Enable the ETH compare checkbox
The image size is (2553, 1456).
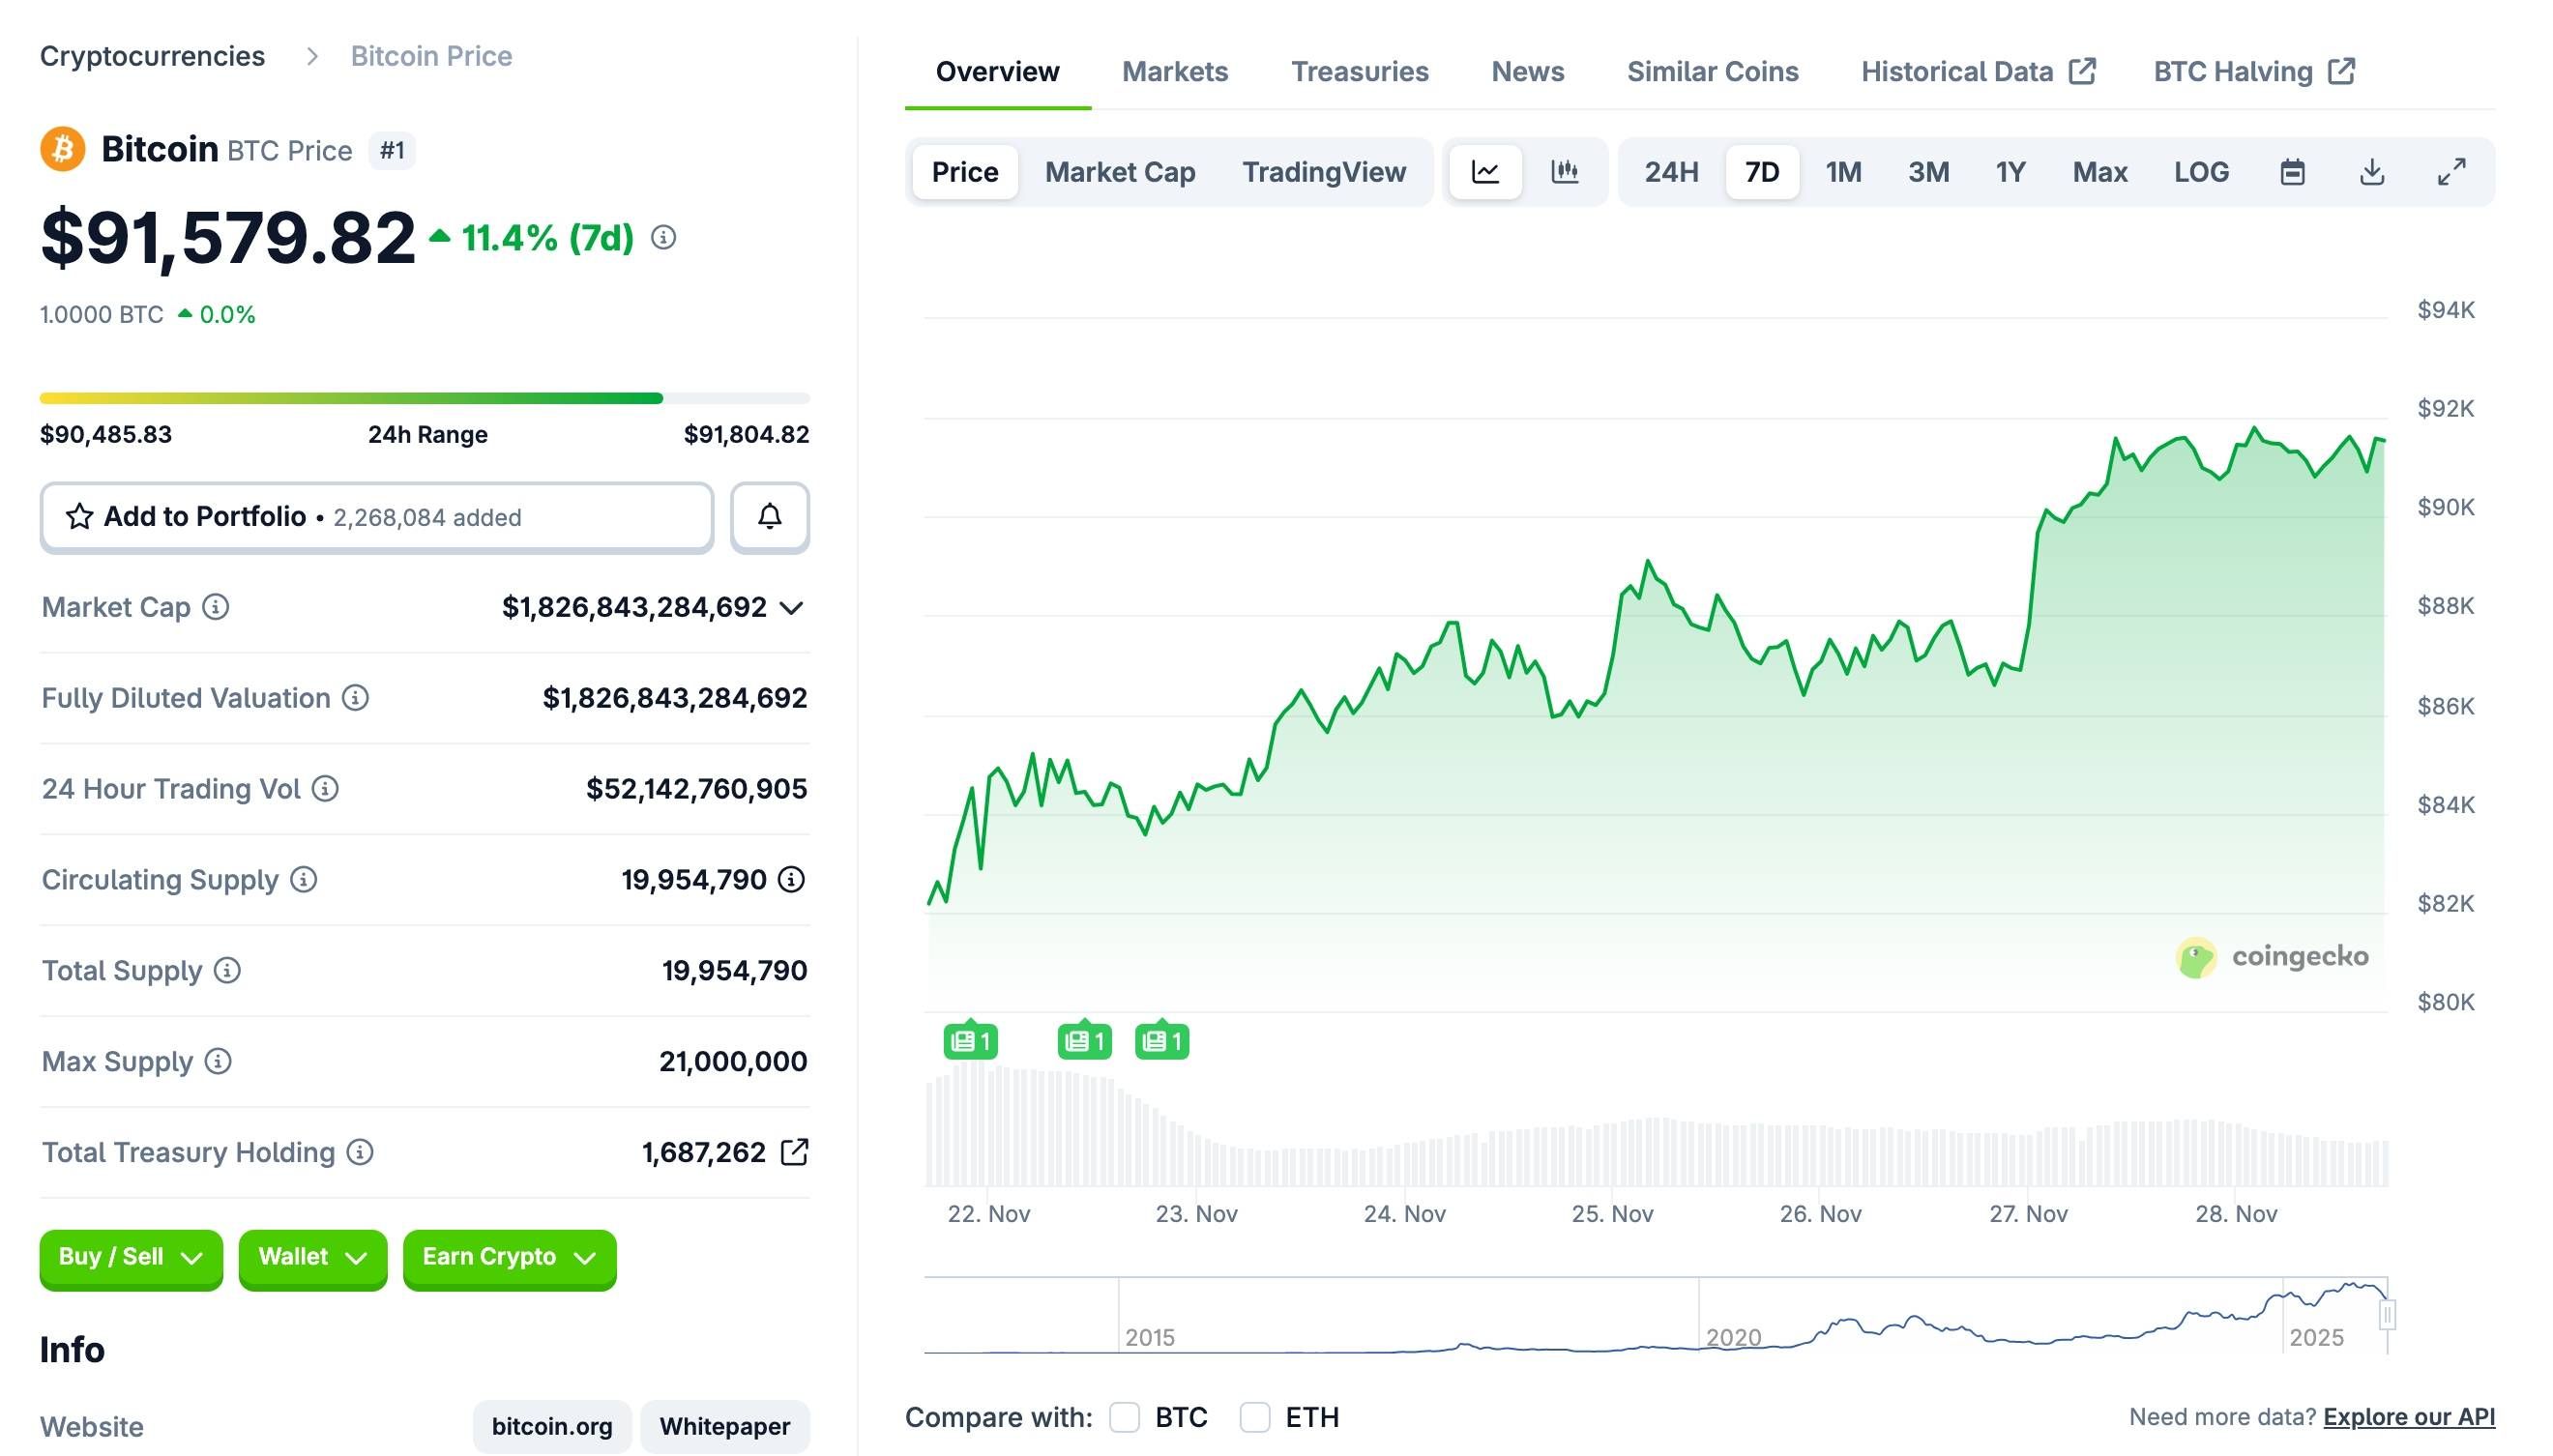click(1255, 1417)
